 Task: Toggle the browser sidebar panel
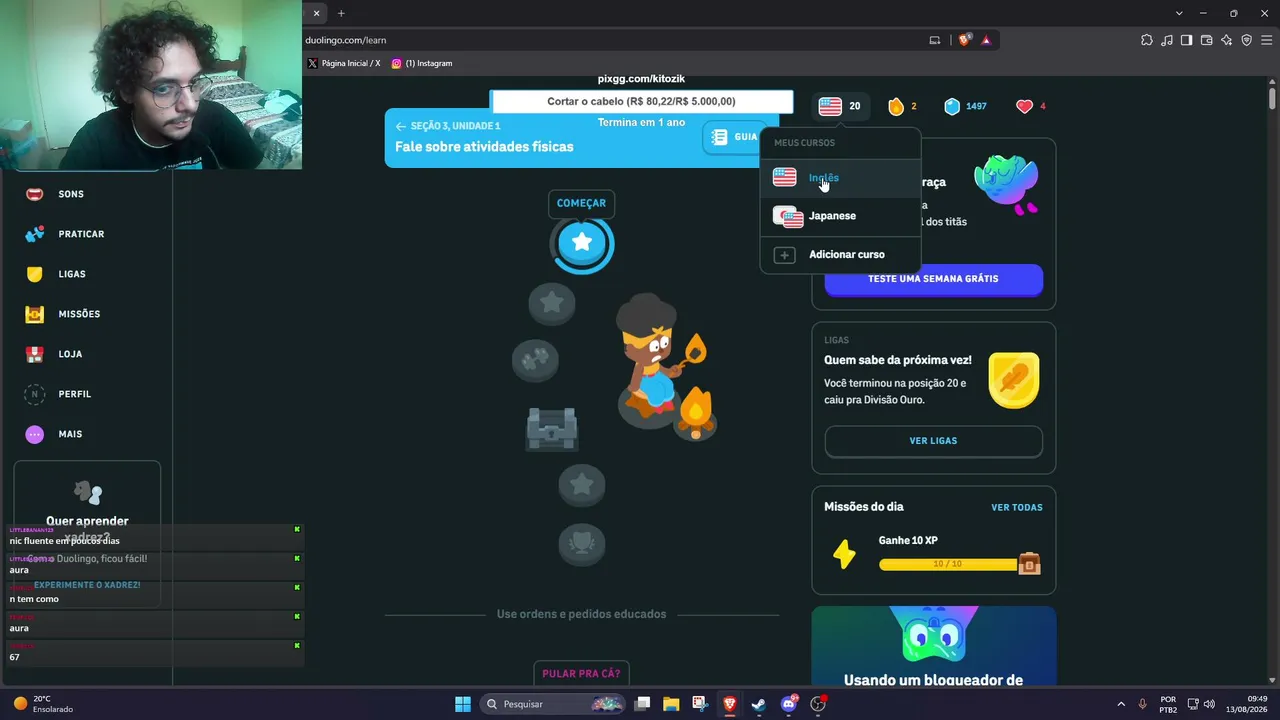[1186, 40]
